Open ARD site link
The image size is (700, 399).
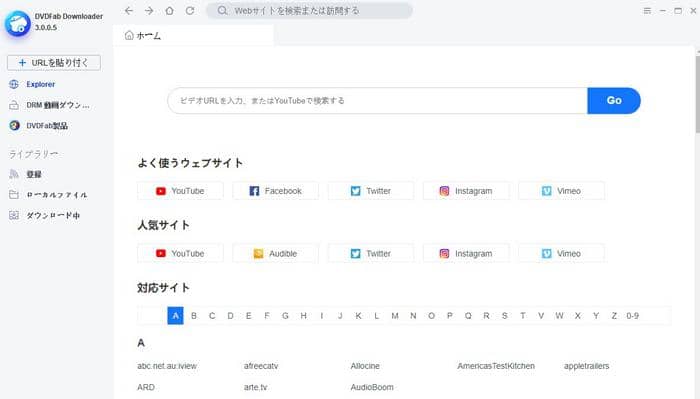pyautogui.click(x=146, y=387)
